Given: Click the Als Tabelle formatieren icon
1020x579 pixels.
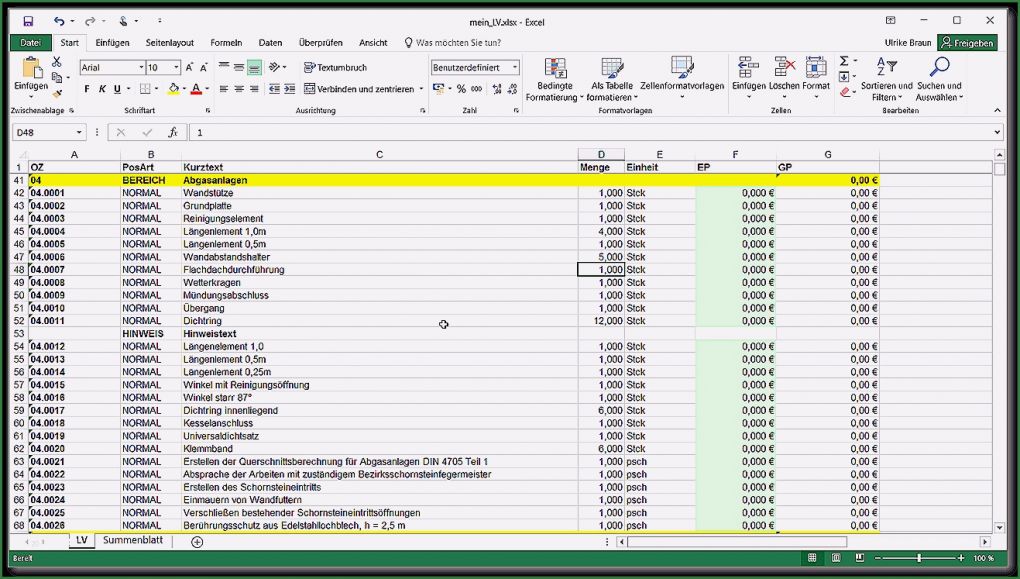Looking at the screenshot, I should [x=611, y=69].
